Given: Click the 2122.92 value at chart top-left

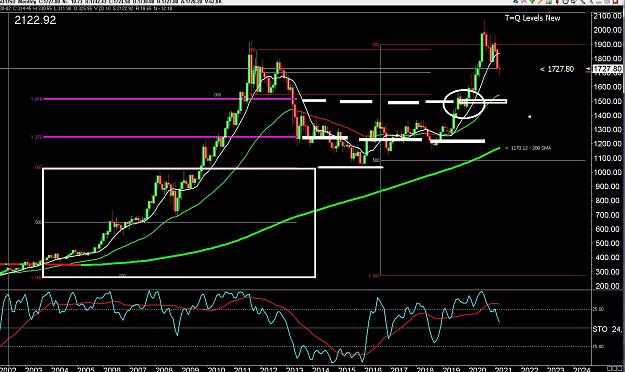Looking at the screenshot, I should [35, 20].
